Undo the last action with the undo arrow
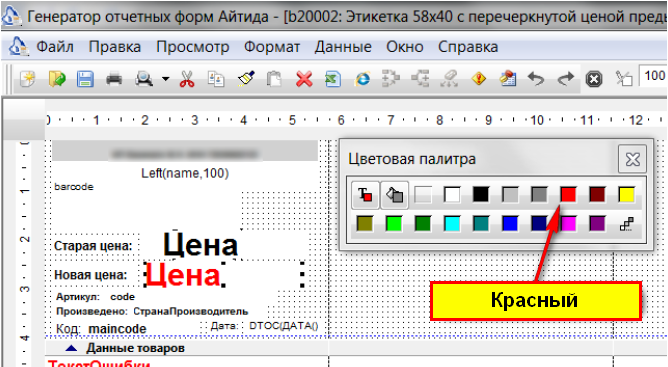Image resolution: width=668 pixels, height=367 pixels. click(x=536, y=79)
